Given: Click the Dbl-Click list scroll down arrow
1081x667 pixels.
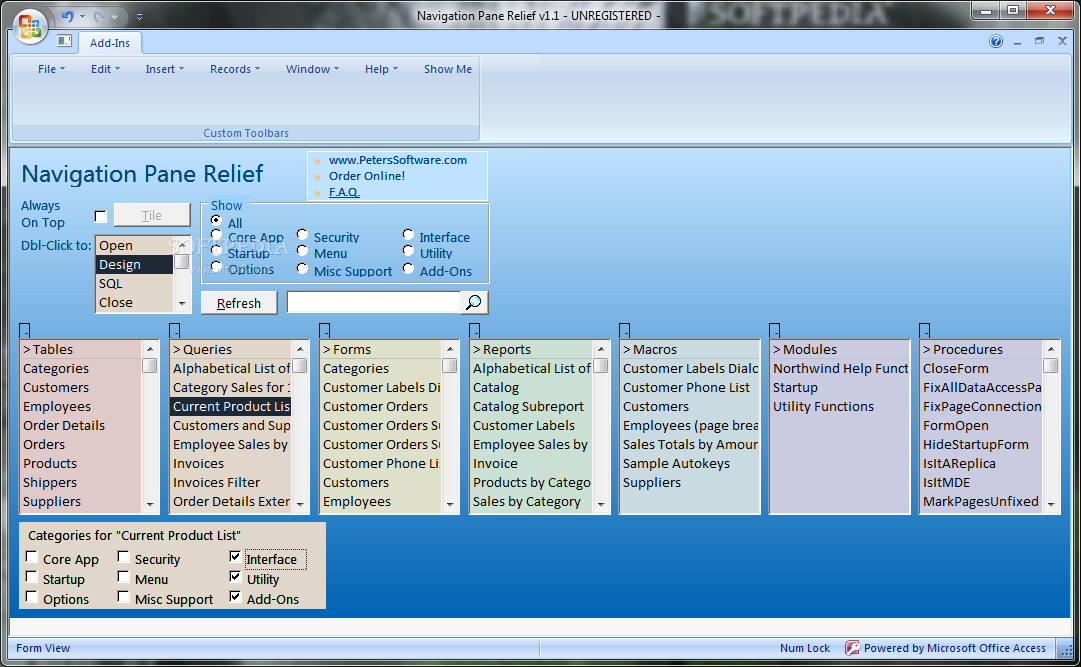Looking at the screenshot, I should [x=182, y=303].
